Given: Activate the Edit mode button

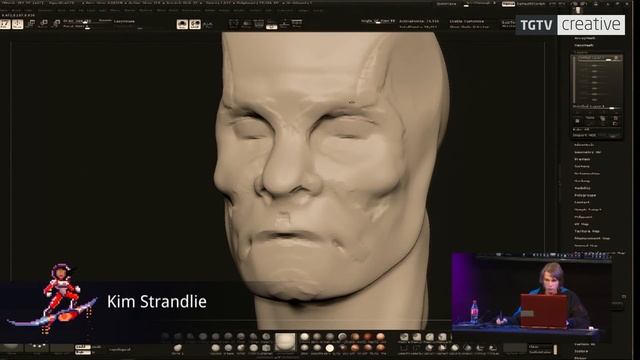Looking at the screenshot, I should pyautogui.click(x=5, y=24).
